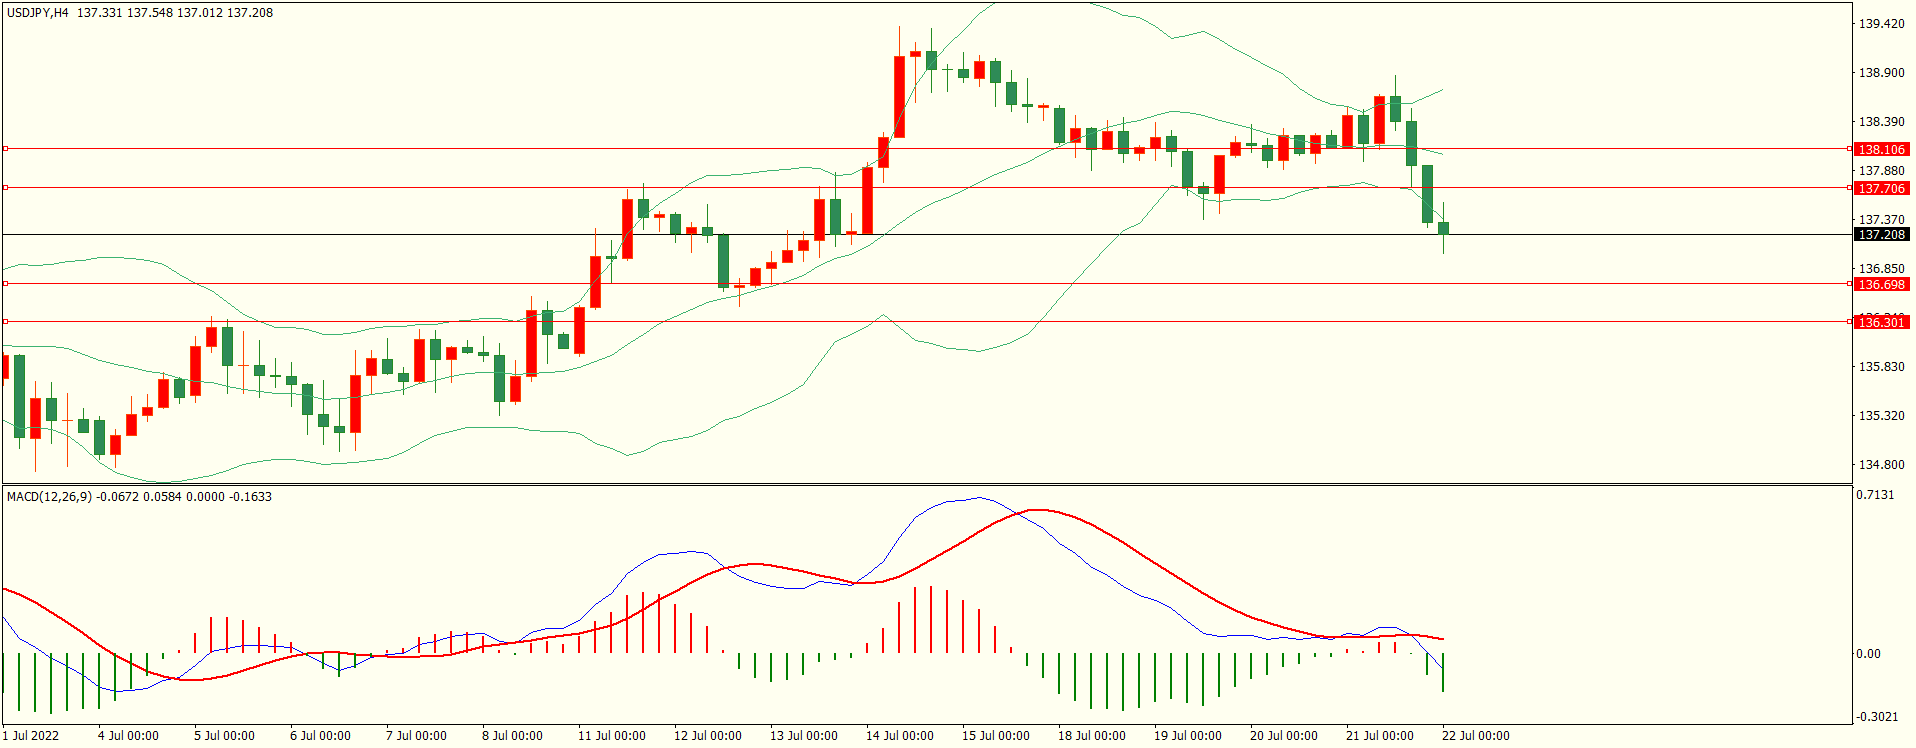This screenshot has height=748, width=1916.
Task: Click the 21 Jul 00:00 date label
Action: (1380, 736)
